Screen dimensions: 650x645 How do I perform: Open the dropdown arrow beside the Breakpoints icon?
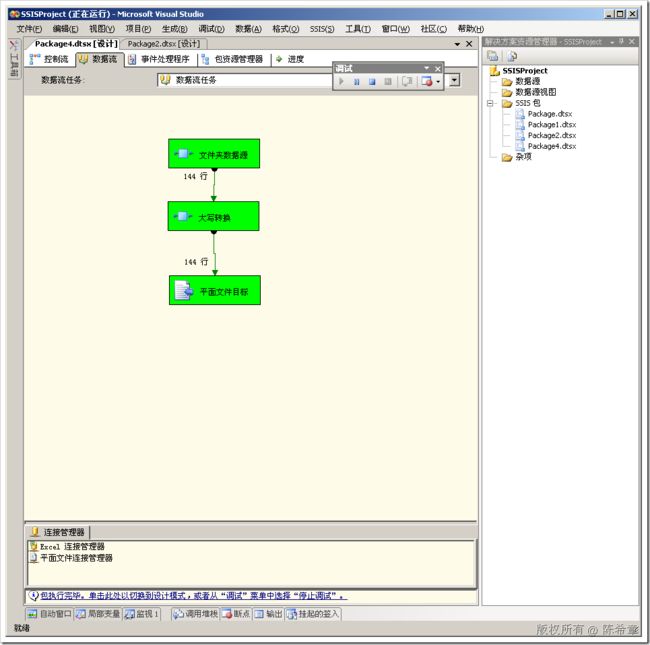438,82
